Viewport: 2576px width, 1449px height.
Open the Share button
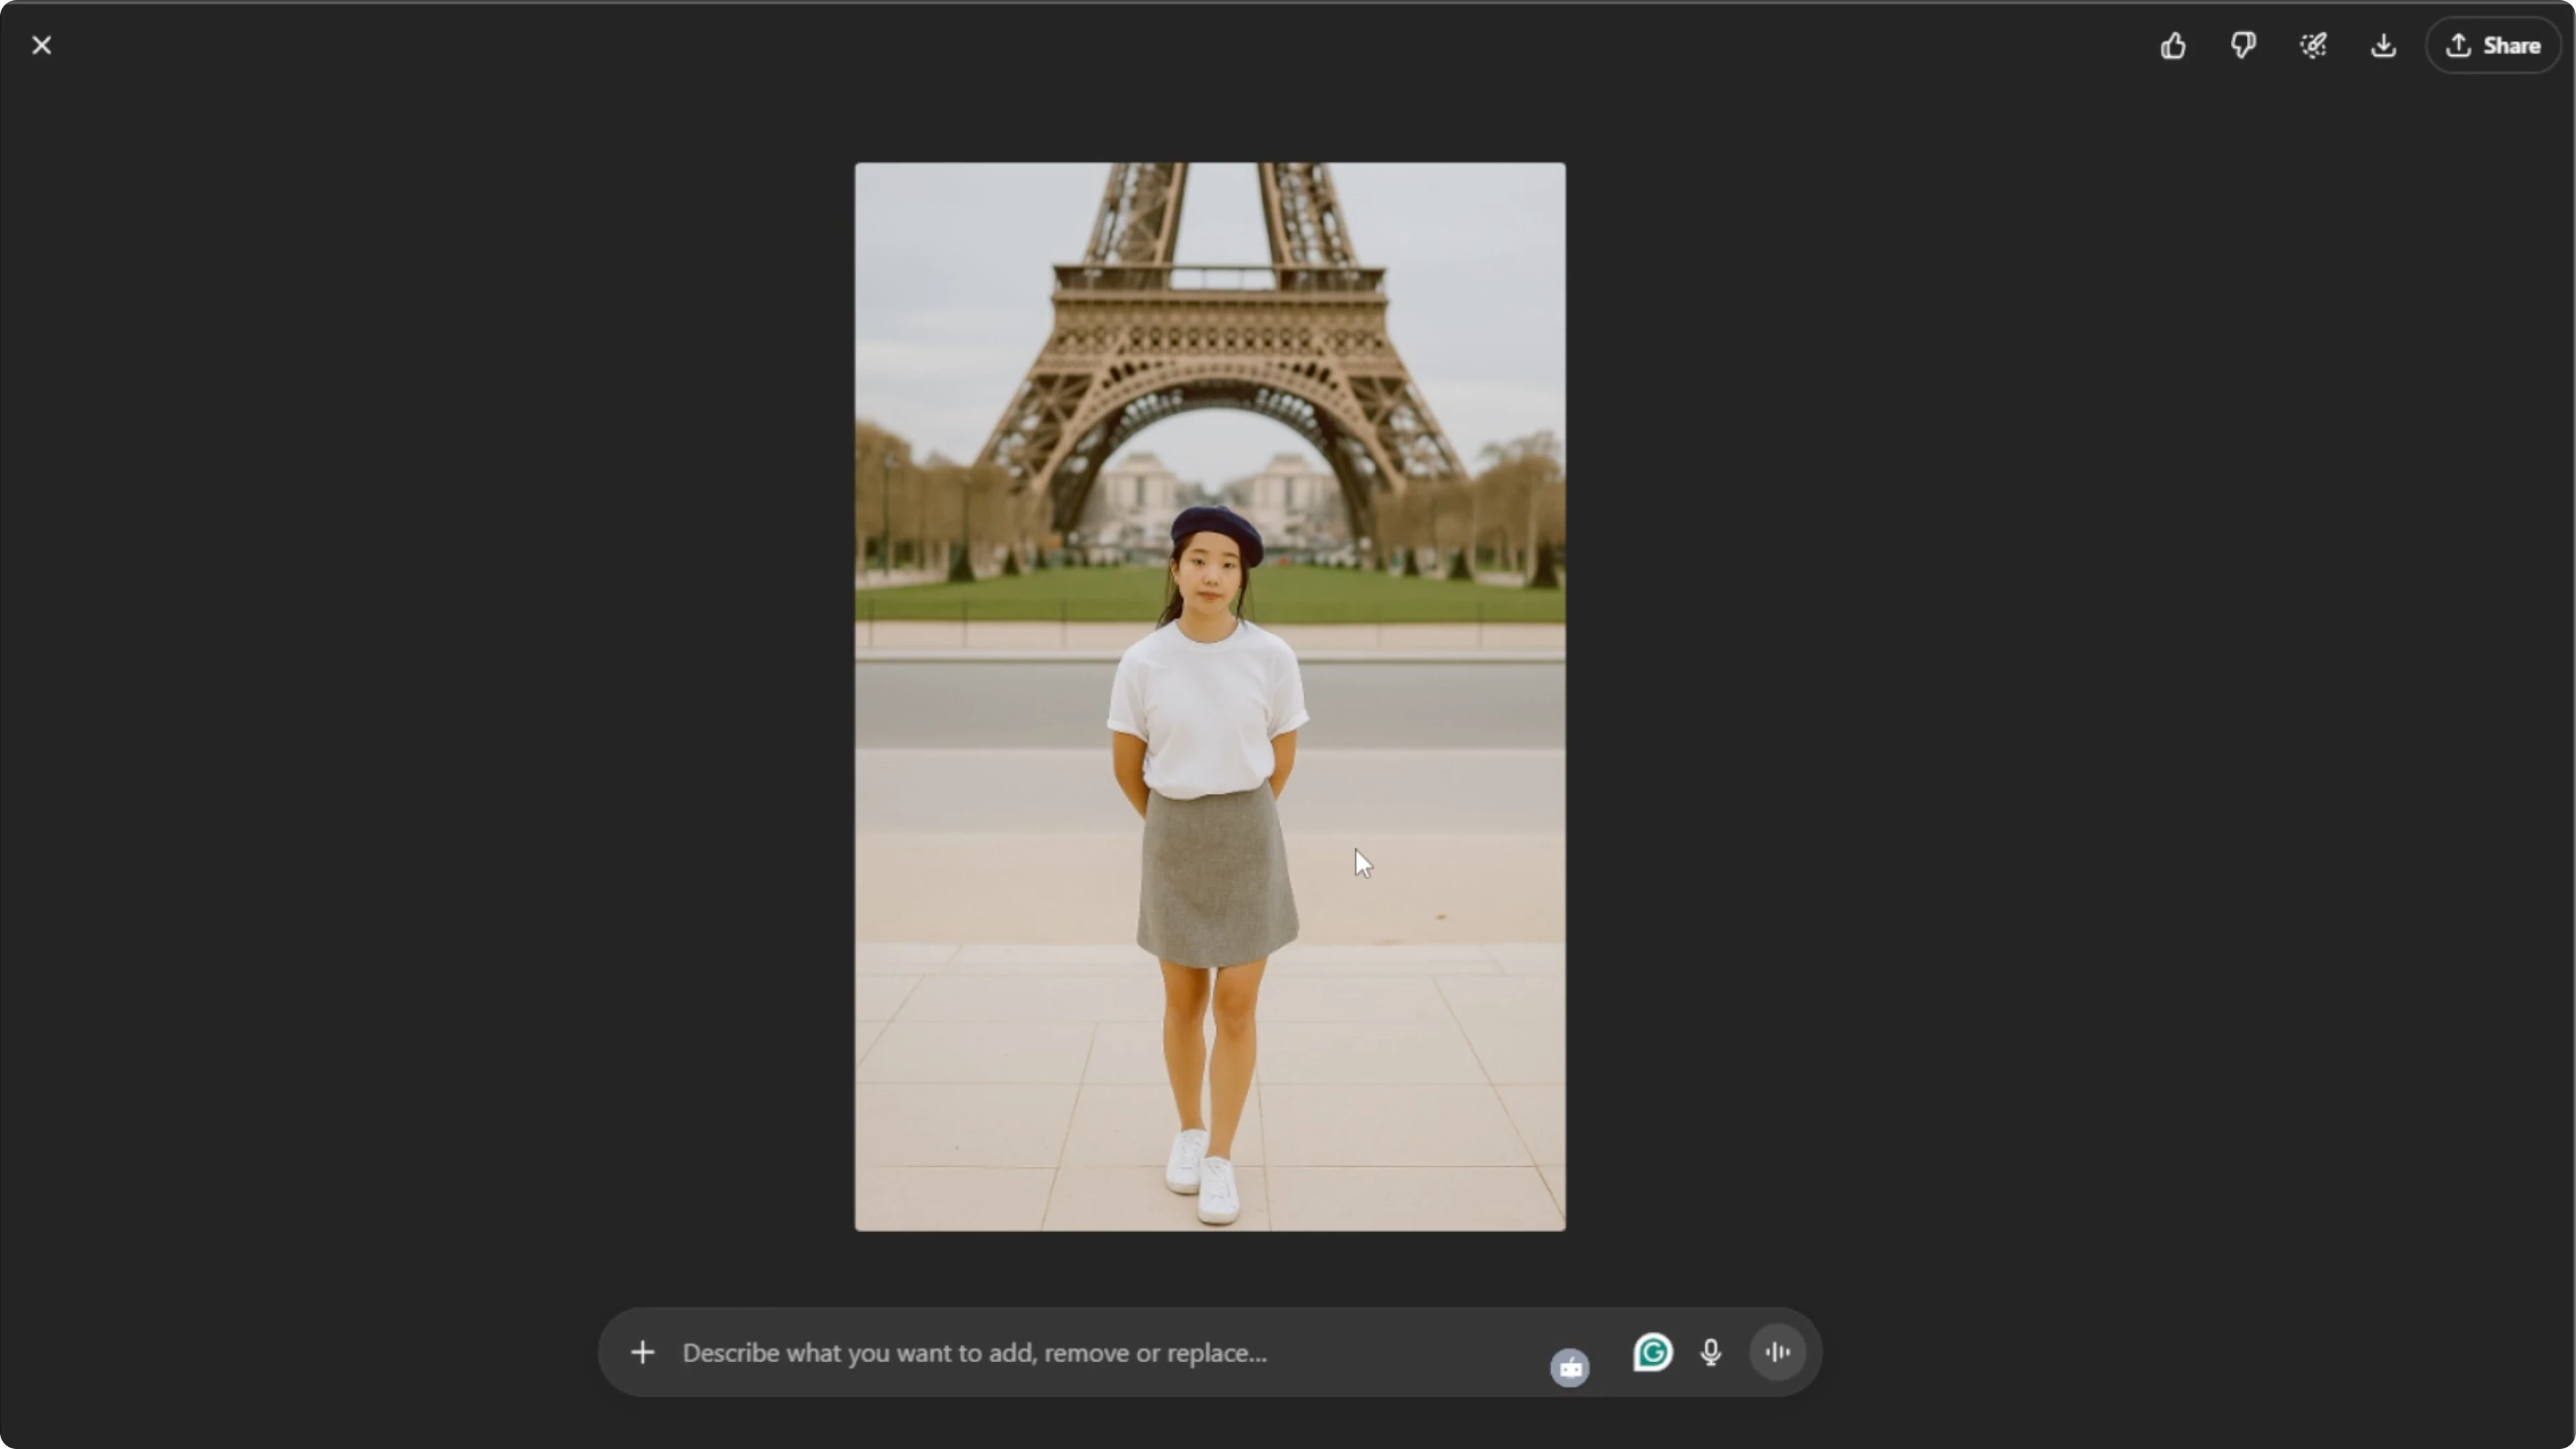tap(2493, 45)
